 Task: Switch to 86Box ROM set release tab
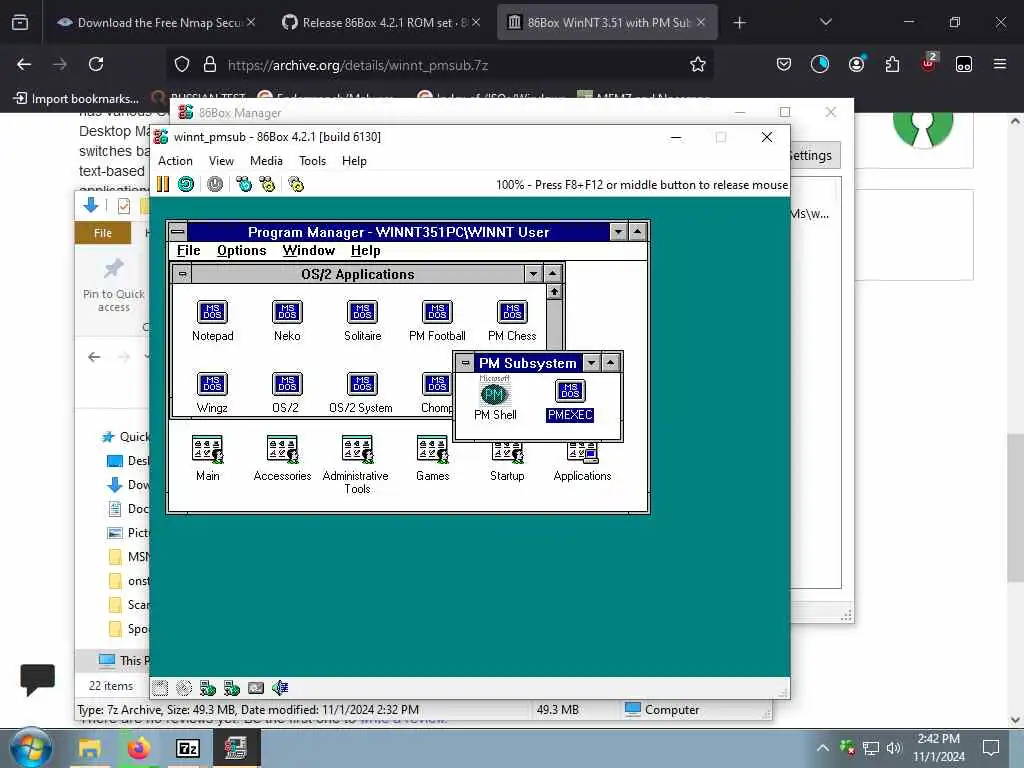381,23
